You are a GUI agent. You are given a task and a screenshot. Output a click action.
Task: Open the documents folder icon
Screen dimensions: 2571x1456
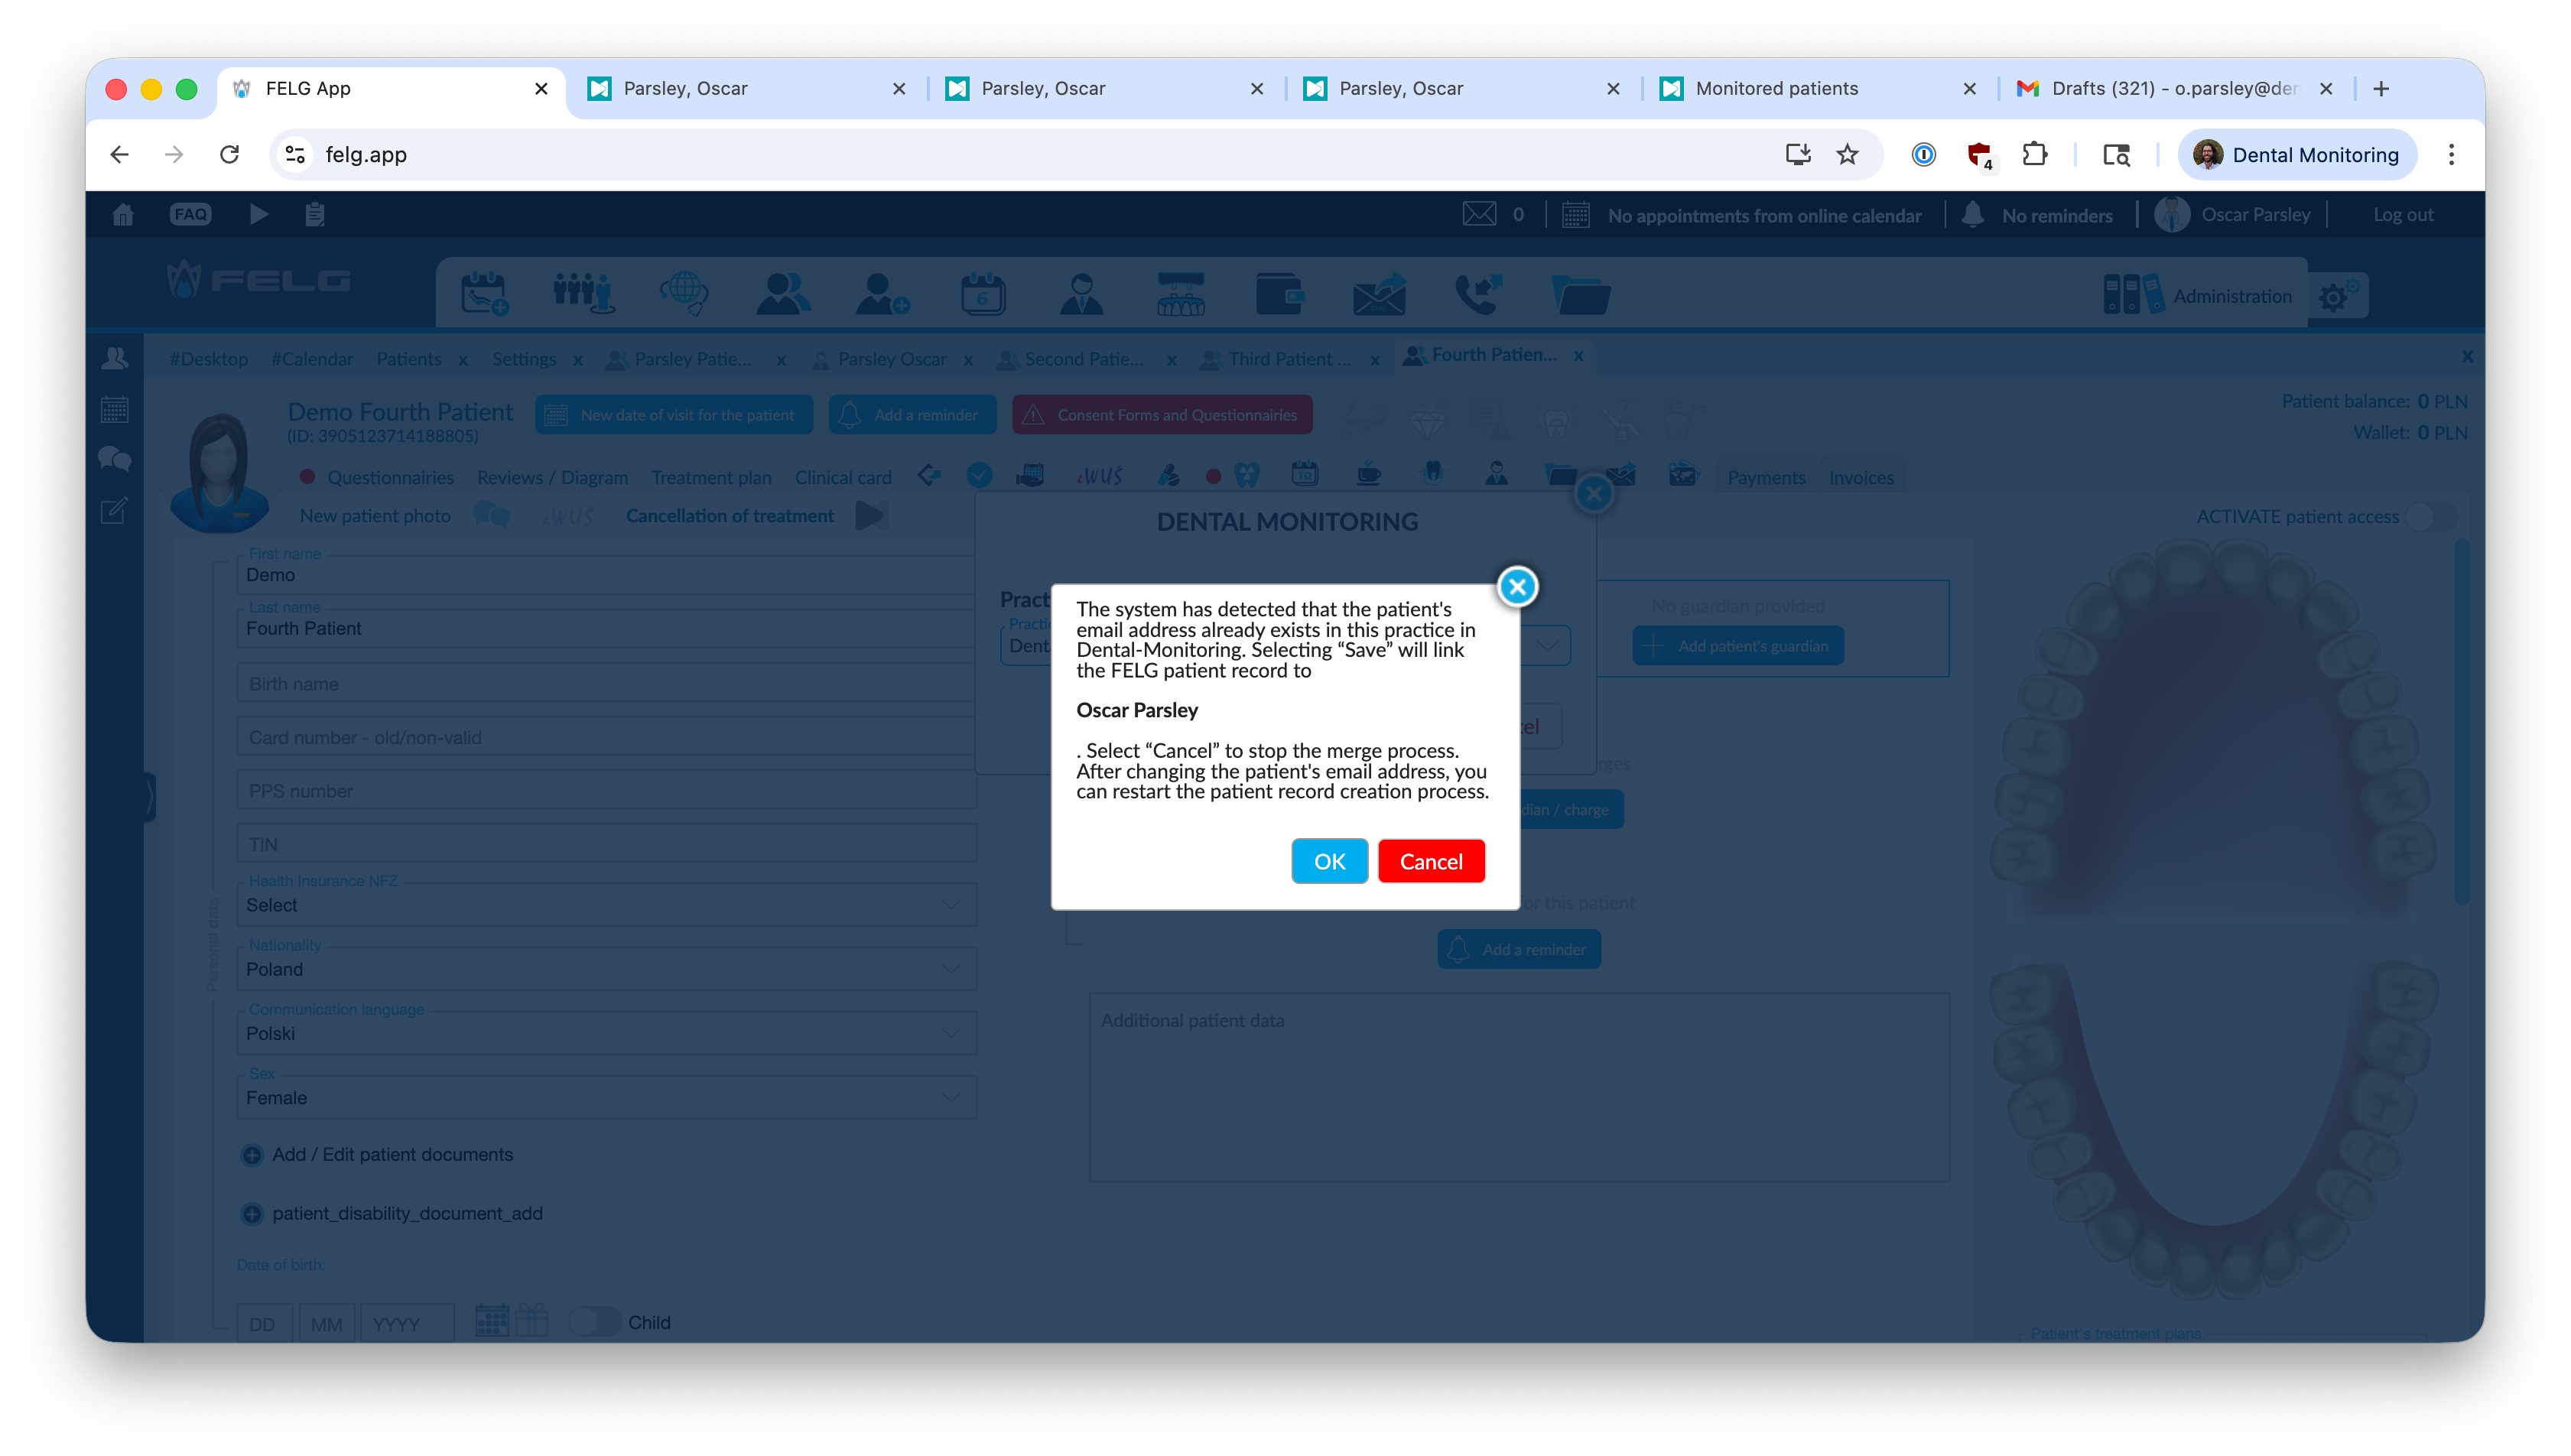click(x=1580, y=294)
